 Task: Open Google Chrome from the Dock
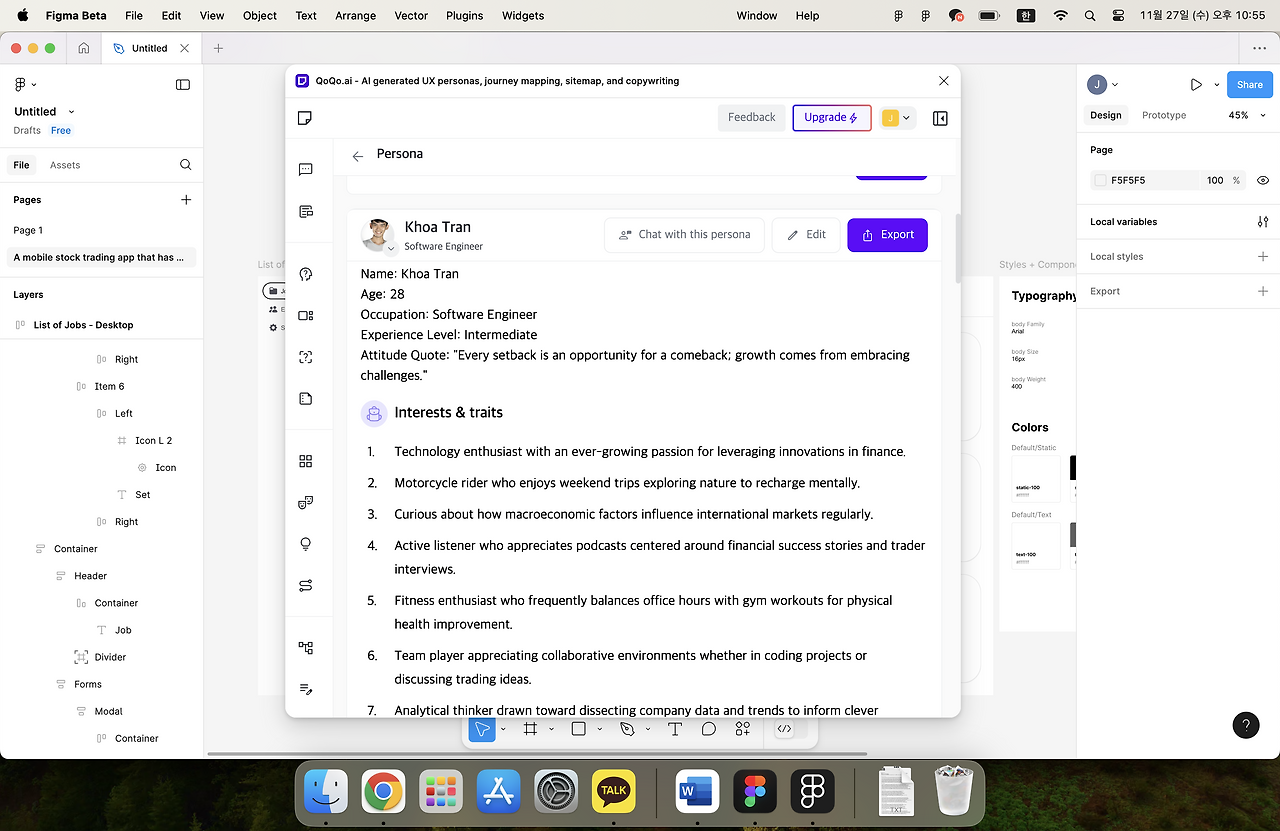pyautogui.click(x=383, y=792)
